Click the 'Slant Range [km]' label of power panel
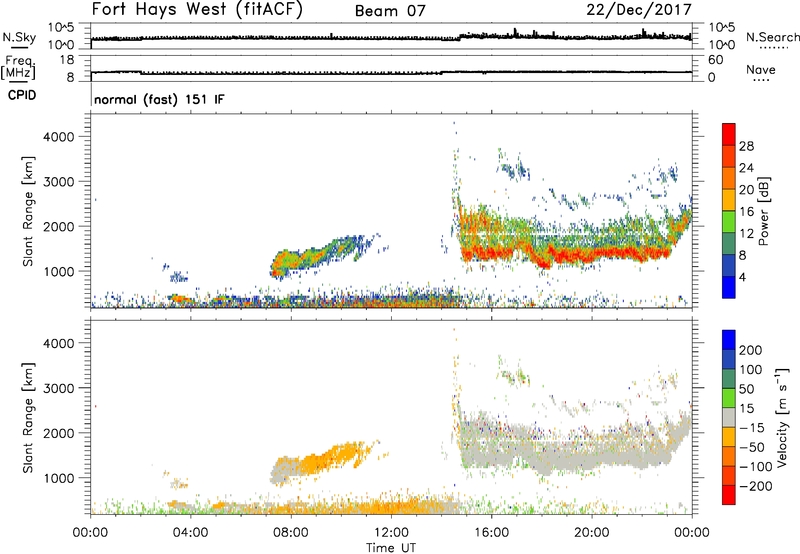 tap(28, 211)
